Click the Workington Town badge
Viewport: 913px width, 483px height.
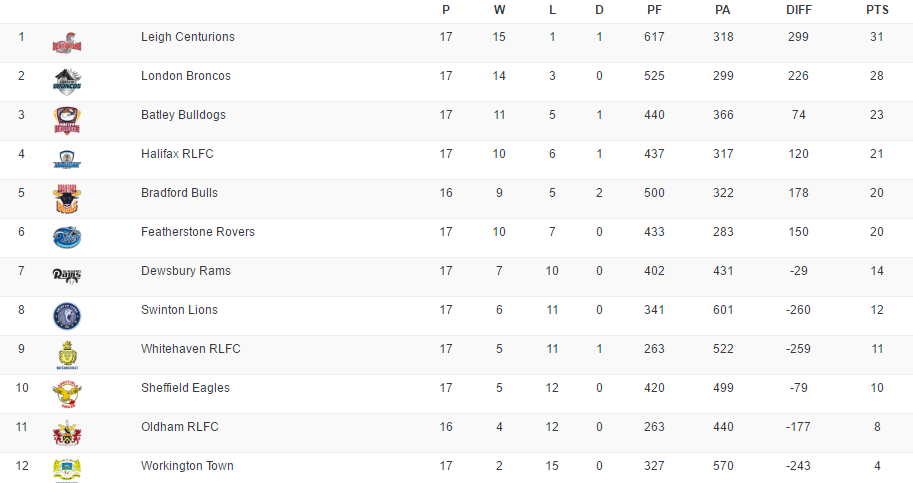coord(67,468)
